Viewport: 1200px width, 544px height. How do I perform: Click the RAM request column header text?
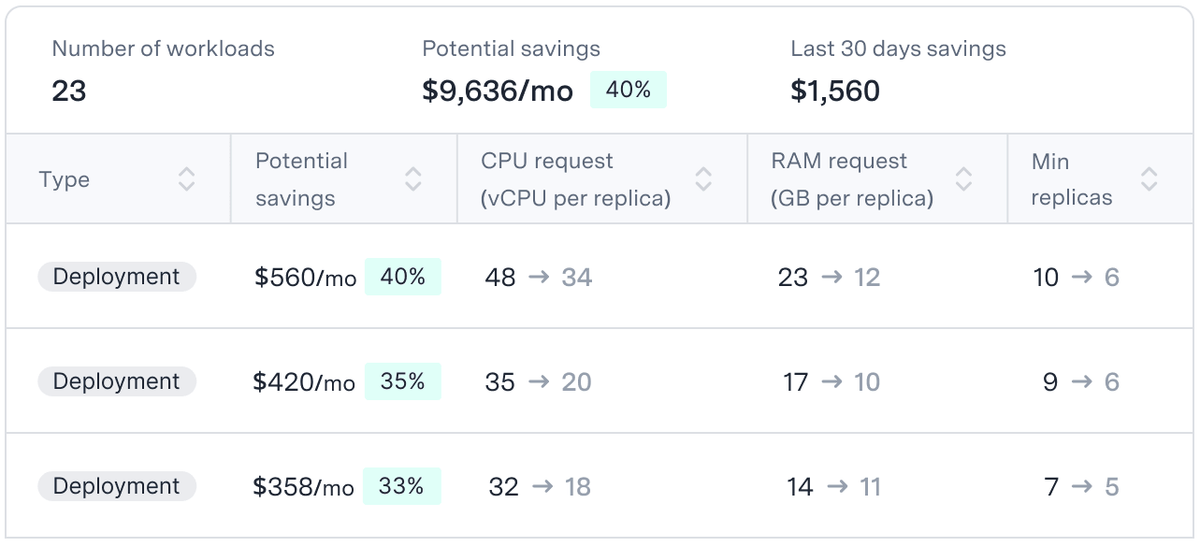(852, 179)
